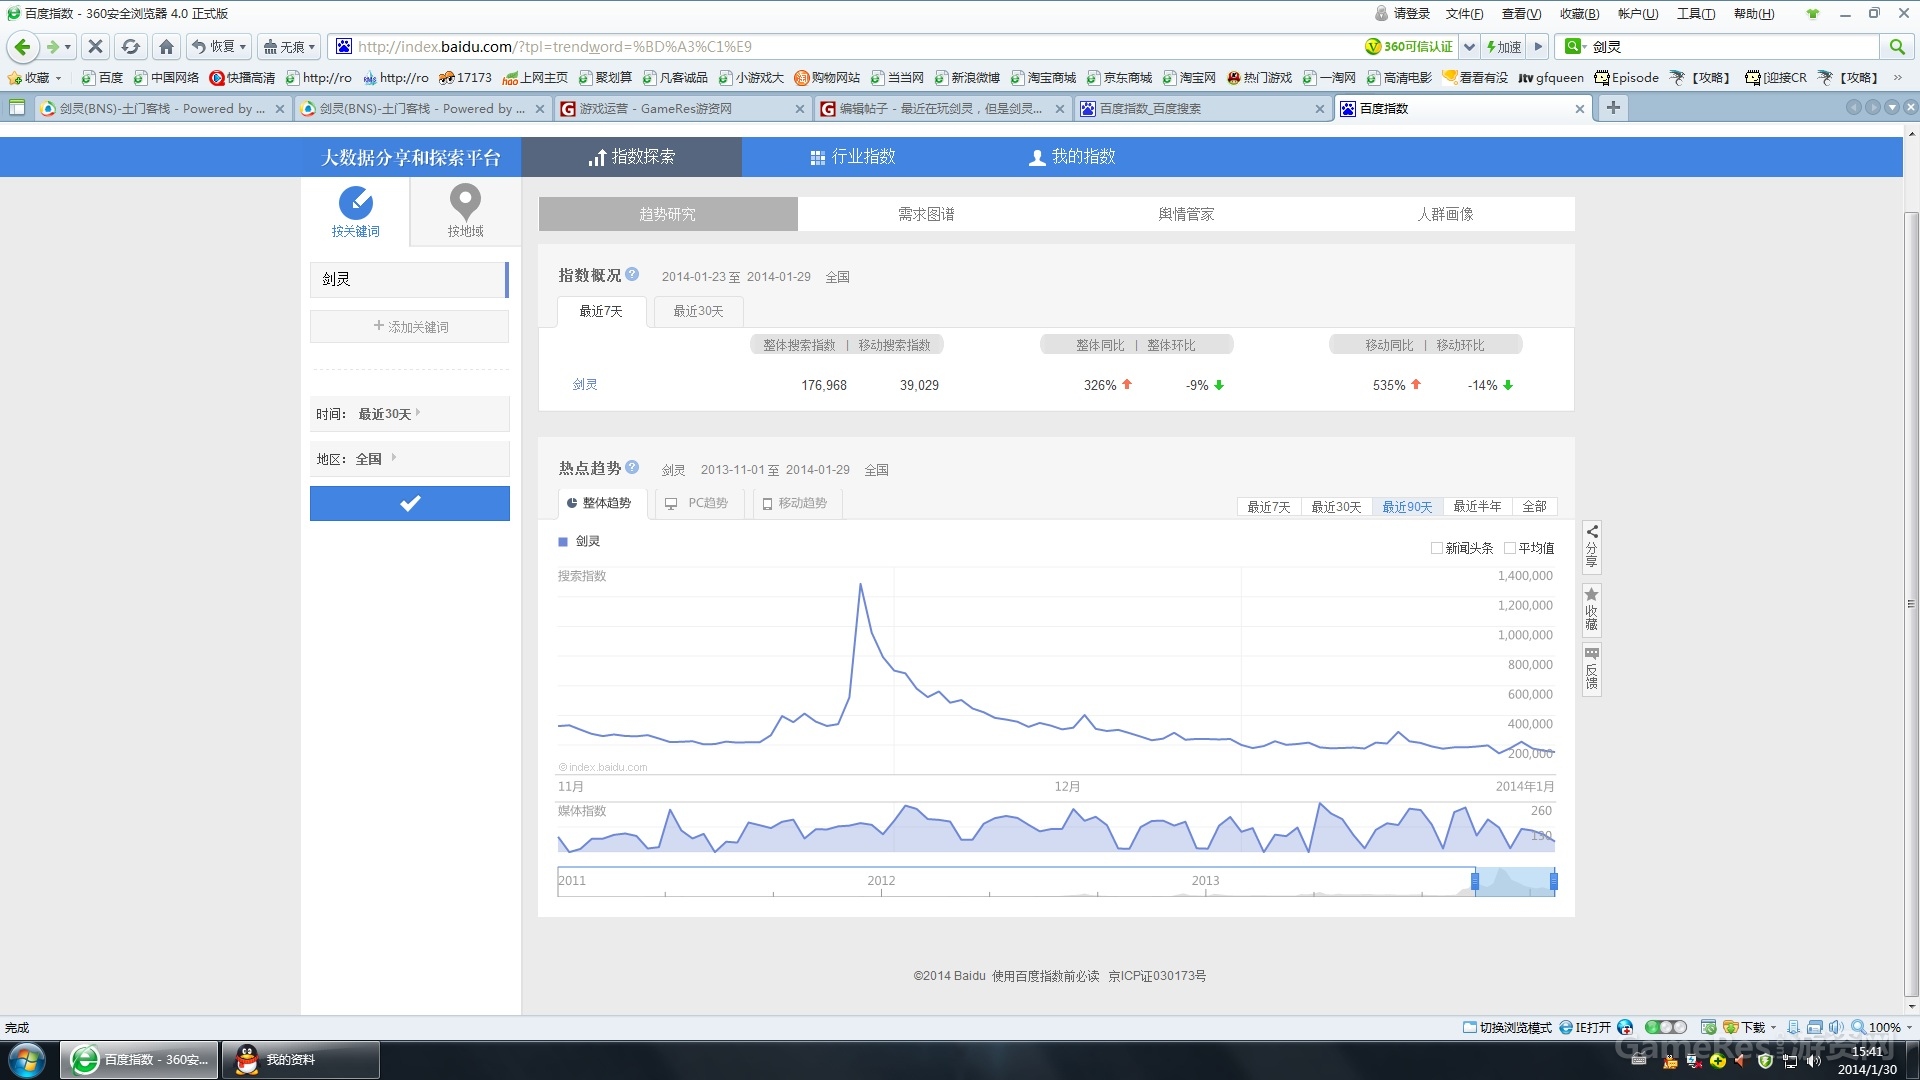Screen dimensions: 1920x1080
Task: Open home page via house icon
Action: pyautogui.click(x=166, y=47)
